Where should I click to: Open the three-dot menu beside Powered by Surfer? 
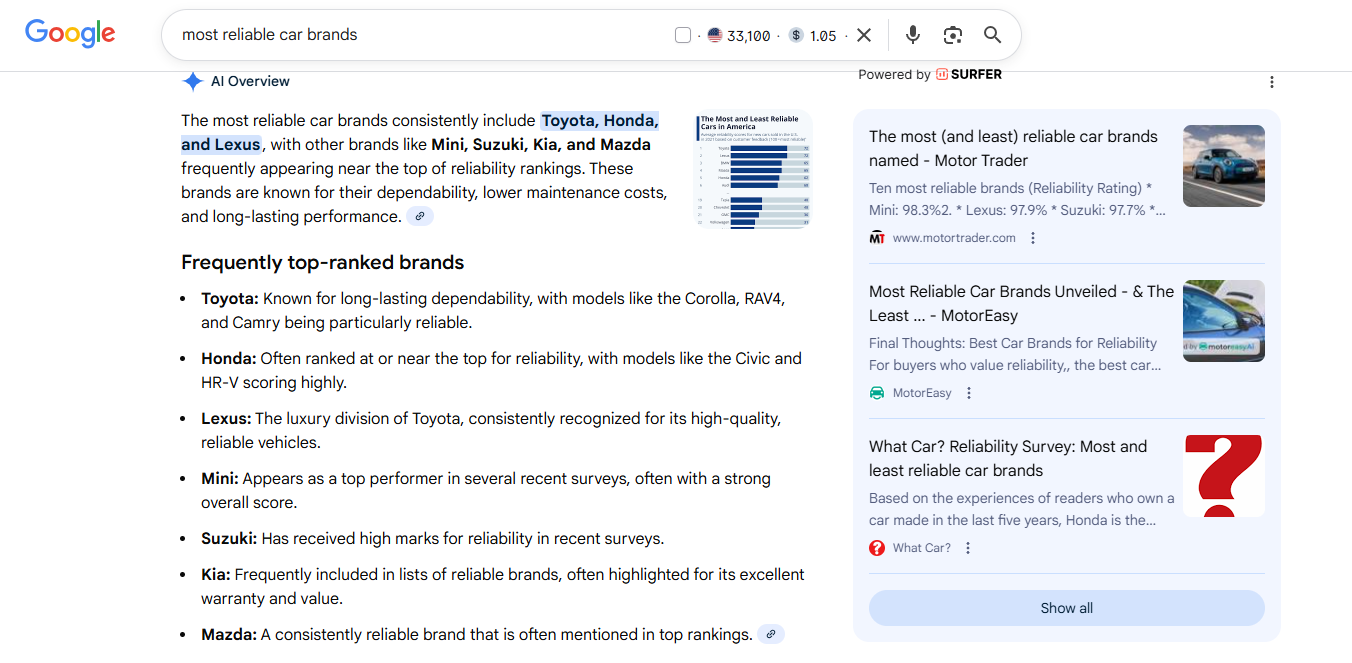[x=1272, y=82]
